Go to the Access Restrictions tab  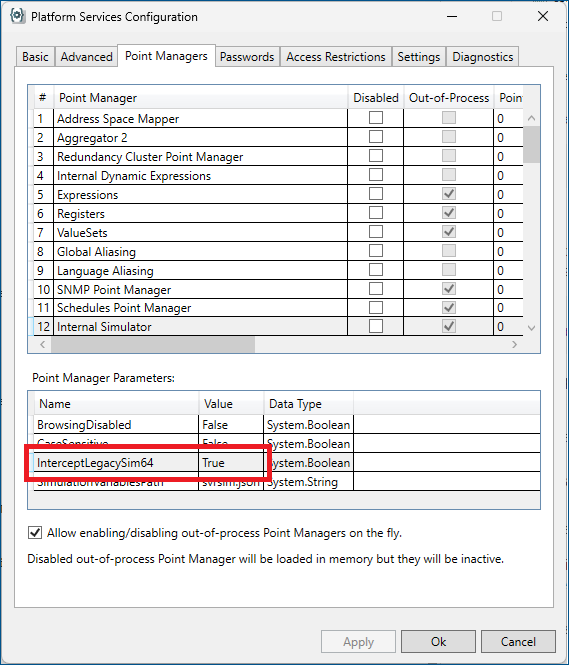(x=335, y=57)
